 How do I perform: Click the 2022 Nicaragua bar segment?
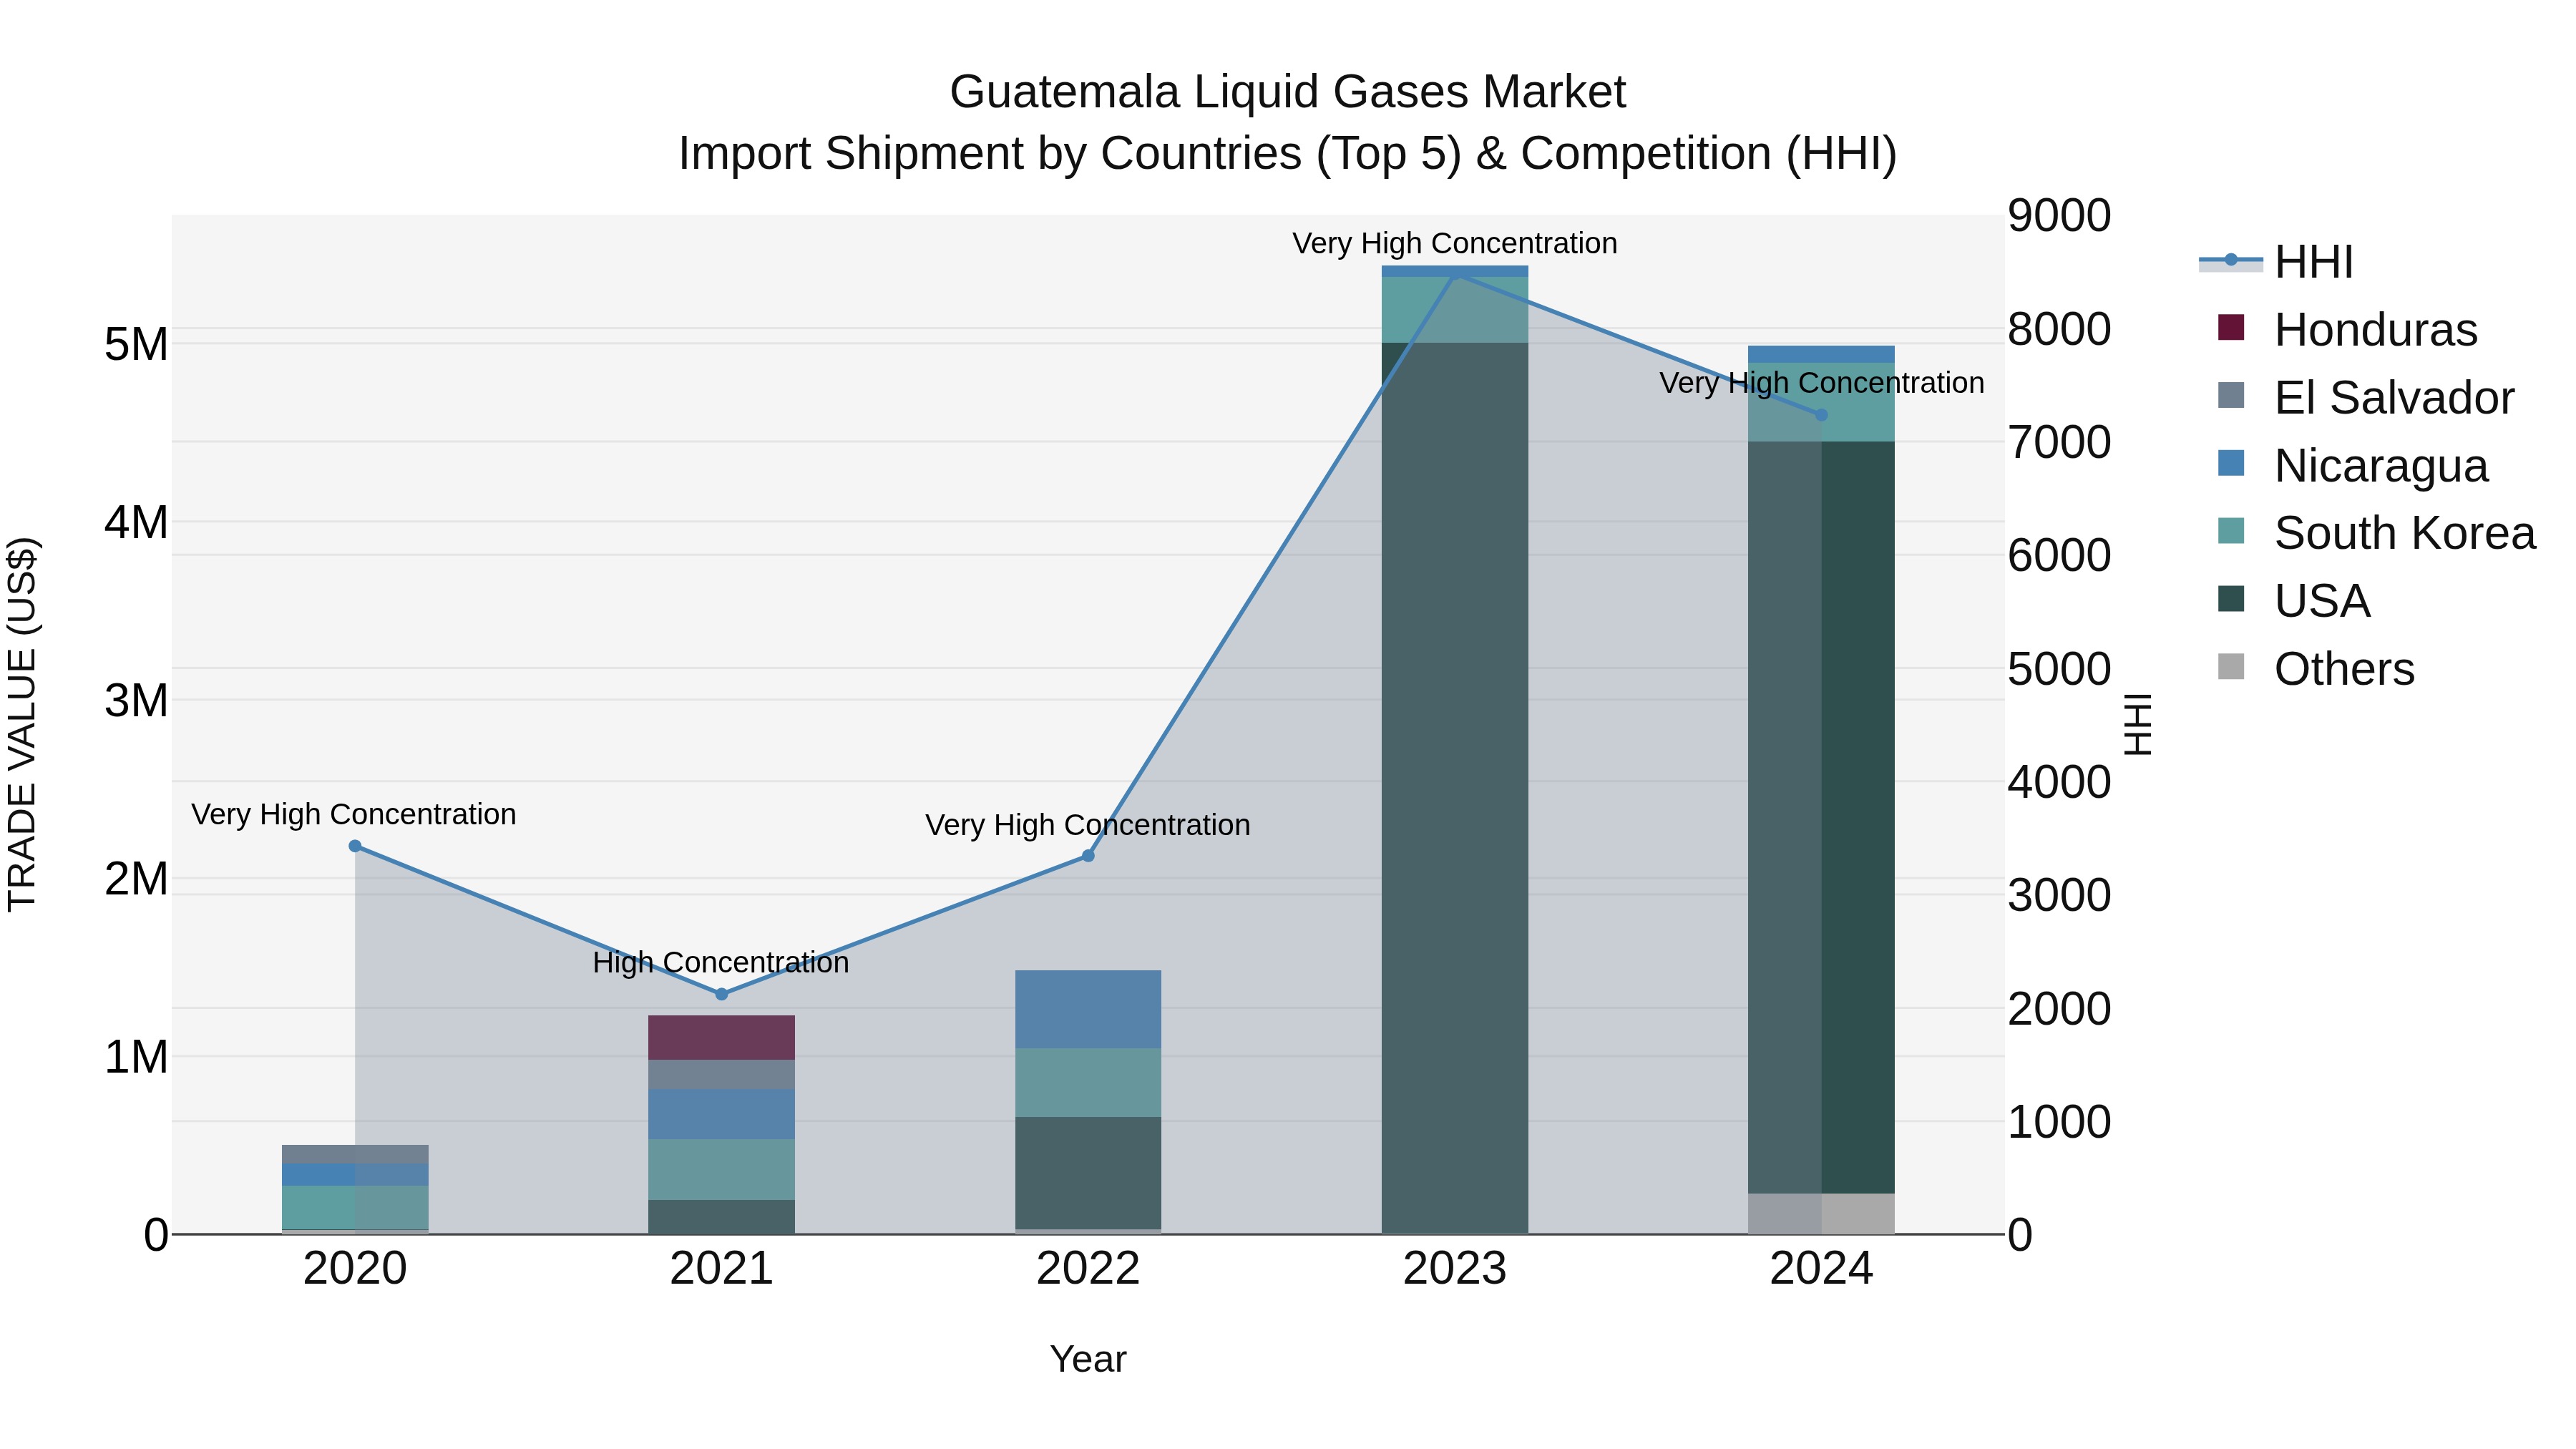click(1088, 1009)
